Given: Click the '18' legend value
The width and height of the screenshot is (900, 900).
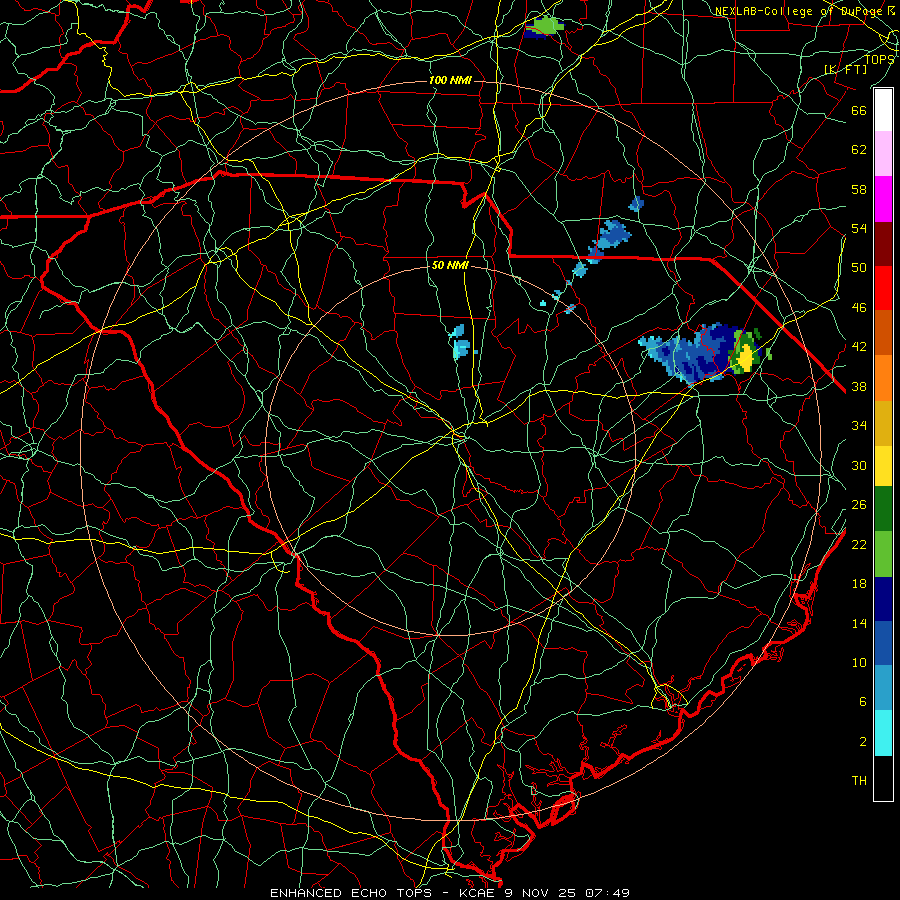Looking at the screenshot, I should (x=859, y=584).
